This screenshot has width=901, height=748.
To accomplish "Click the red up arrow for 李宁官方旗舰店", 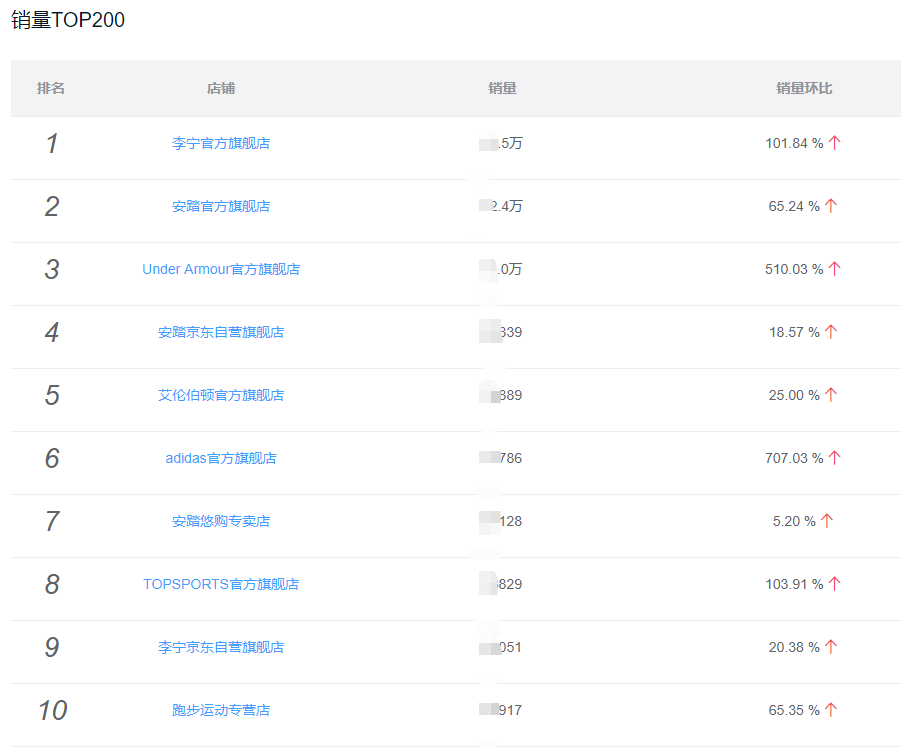I will pos(834,143).
